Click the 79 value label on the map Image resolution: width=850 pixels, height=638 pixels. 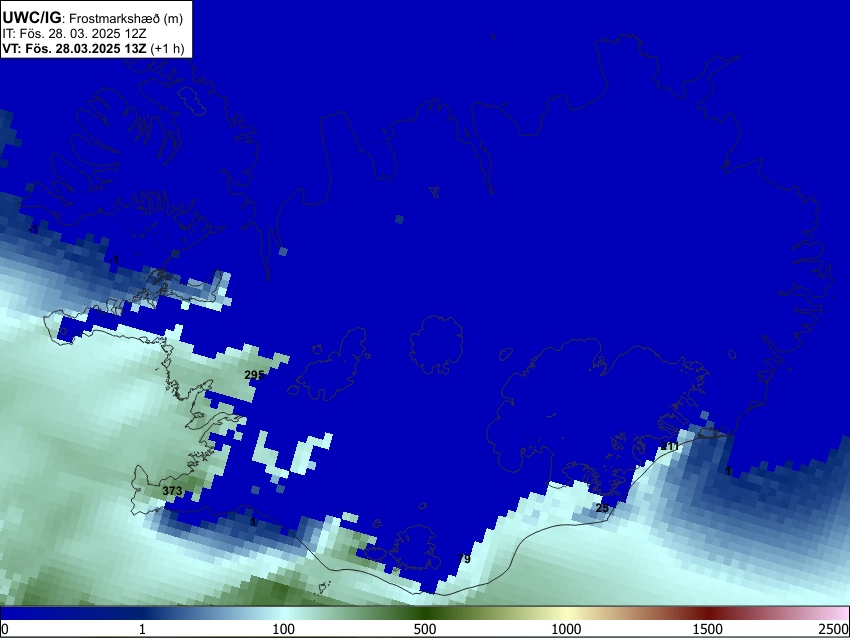[x=464, y=559]
